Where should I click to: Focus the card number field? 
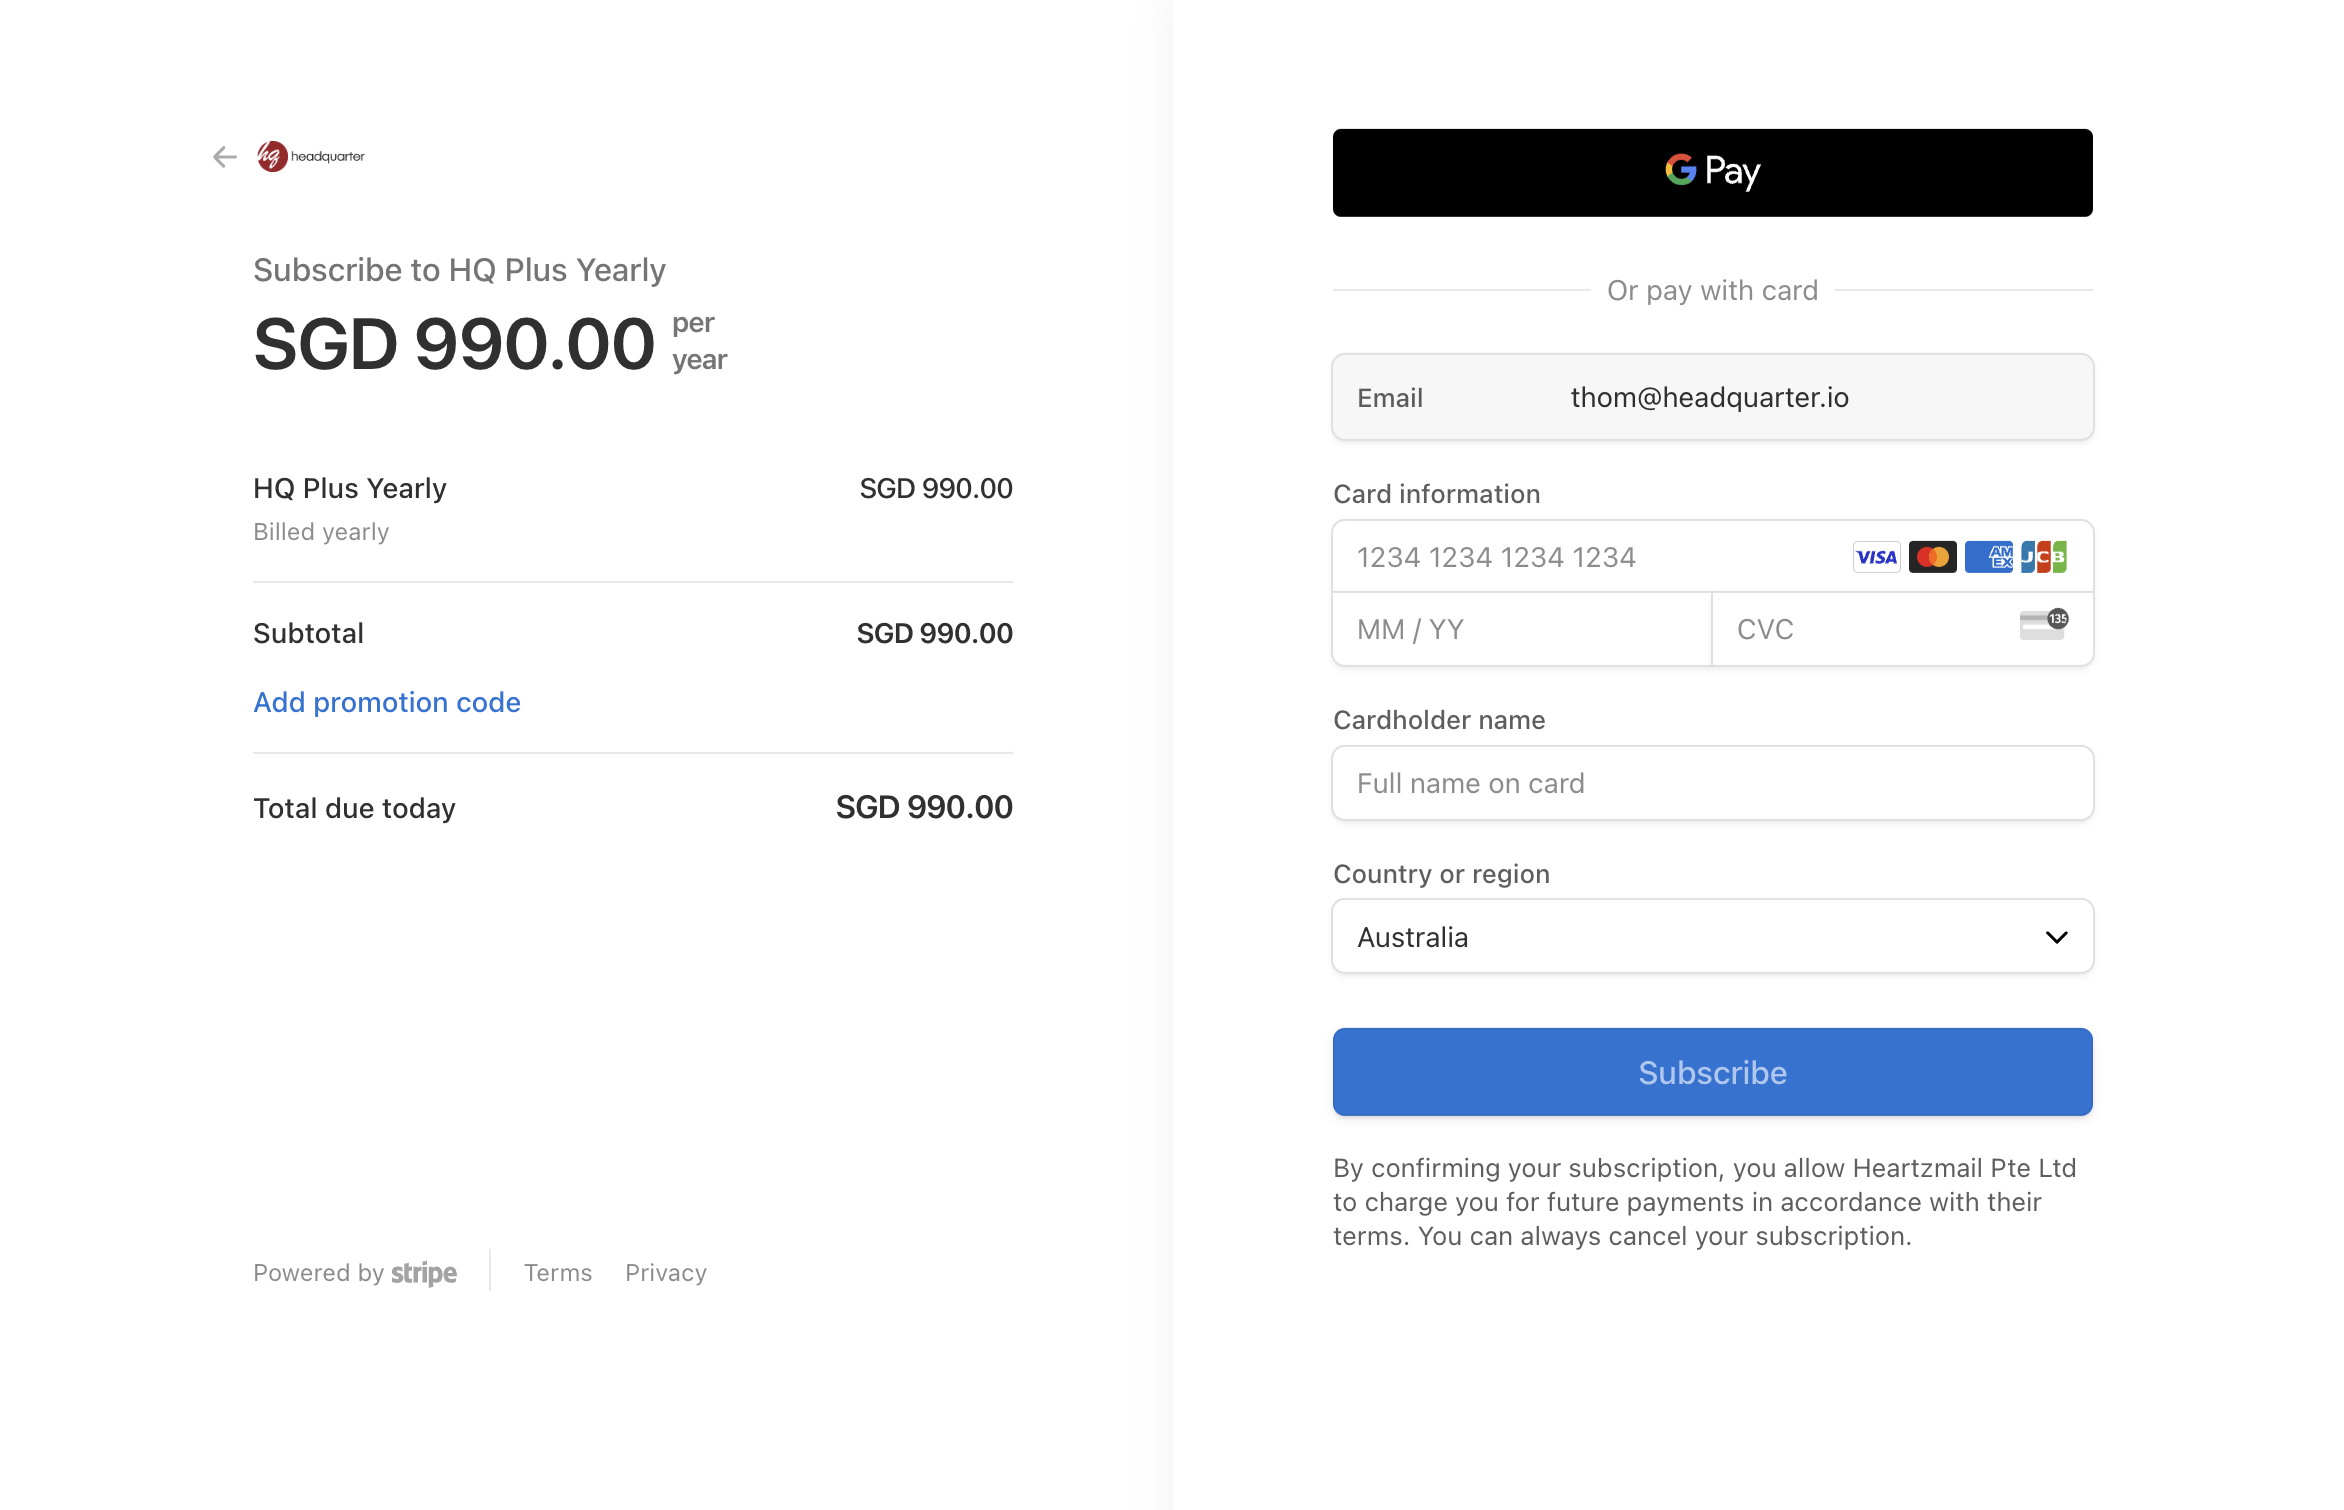click(x=1712, y=557)
